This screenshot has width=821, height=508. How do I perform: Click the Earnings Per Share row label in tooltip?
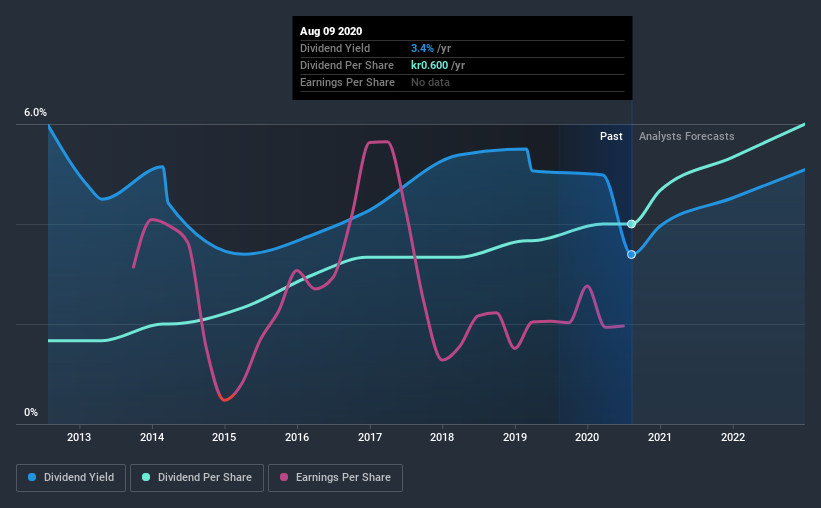[x=347, y=82]
